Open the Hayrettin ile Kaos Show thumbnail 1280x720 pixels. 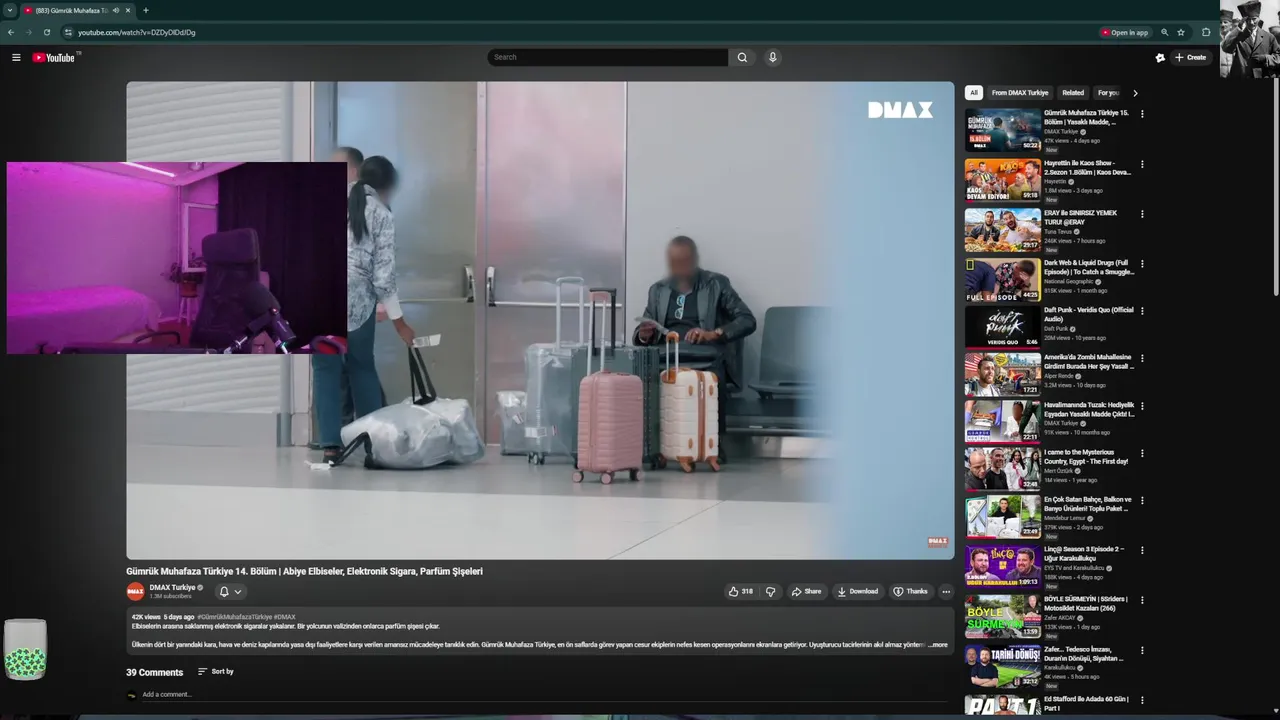coord(1002,180)
